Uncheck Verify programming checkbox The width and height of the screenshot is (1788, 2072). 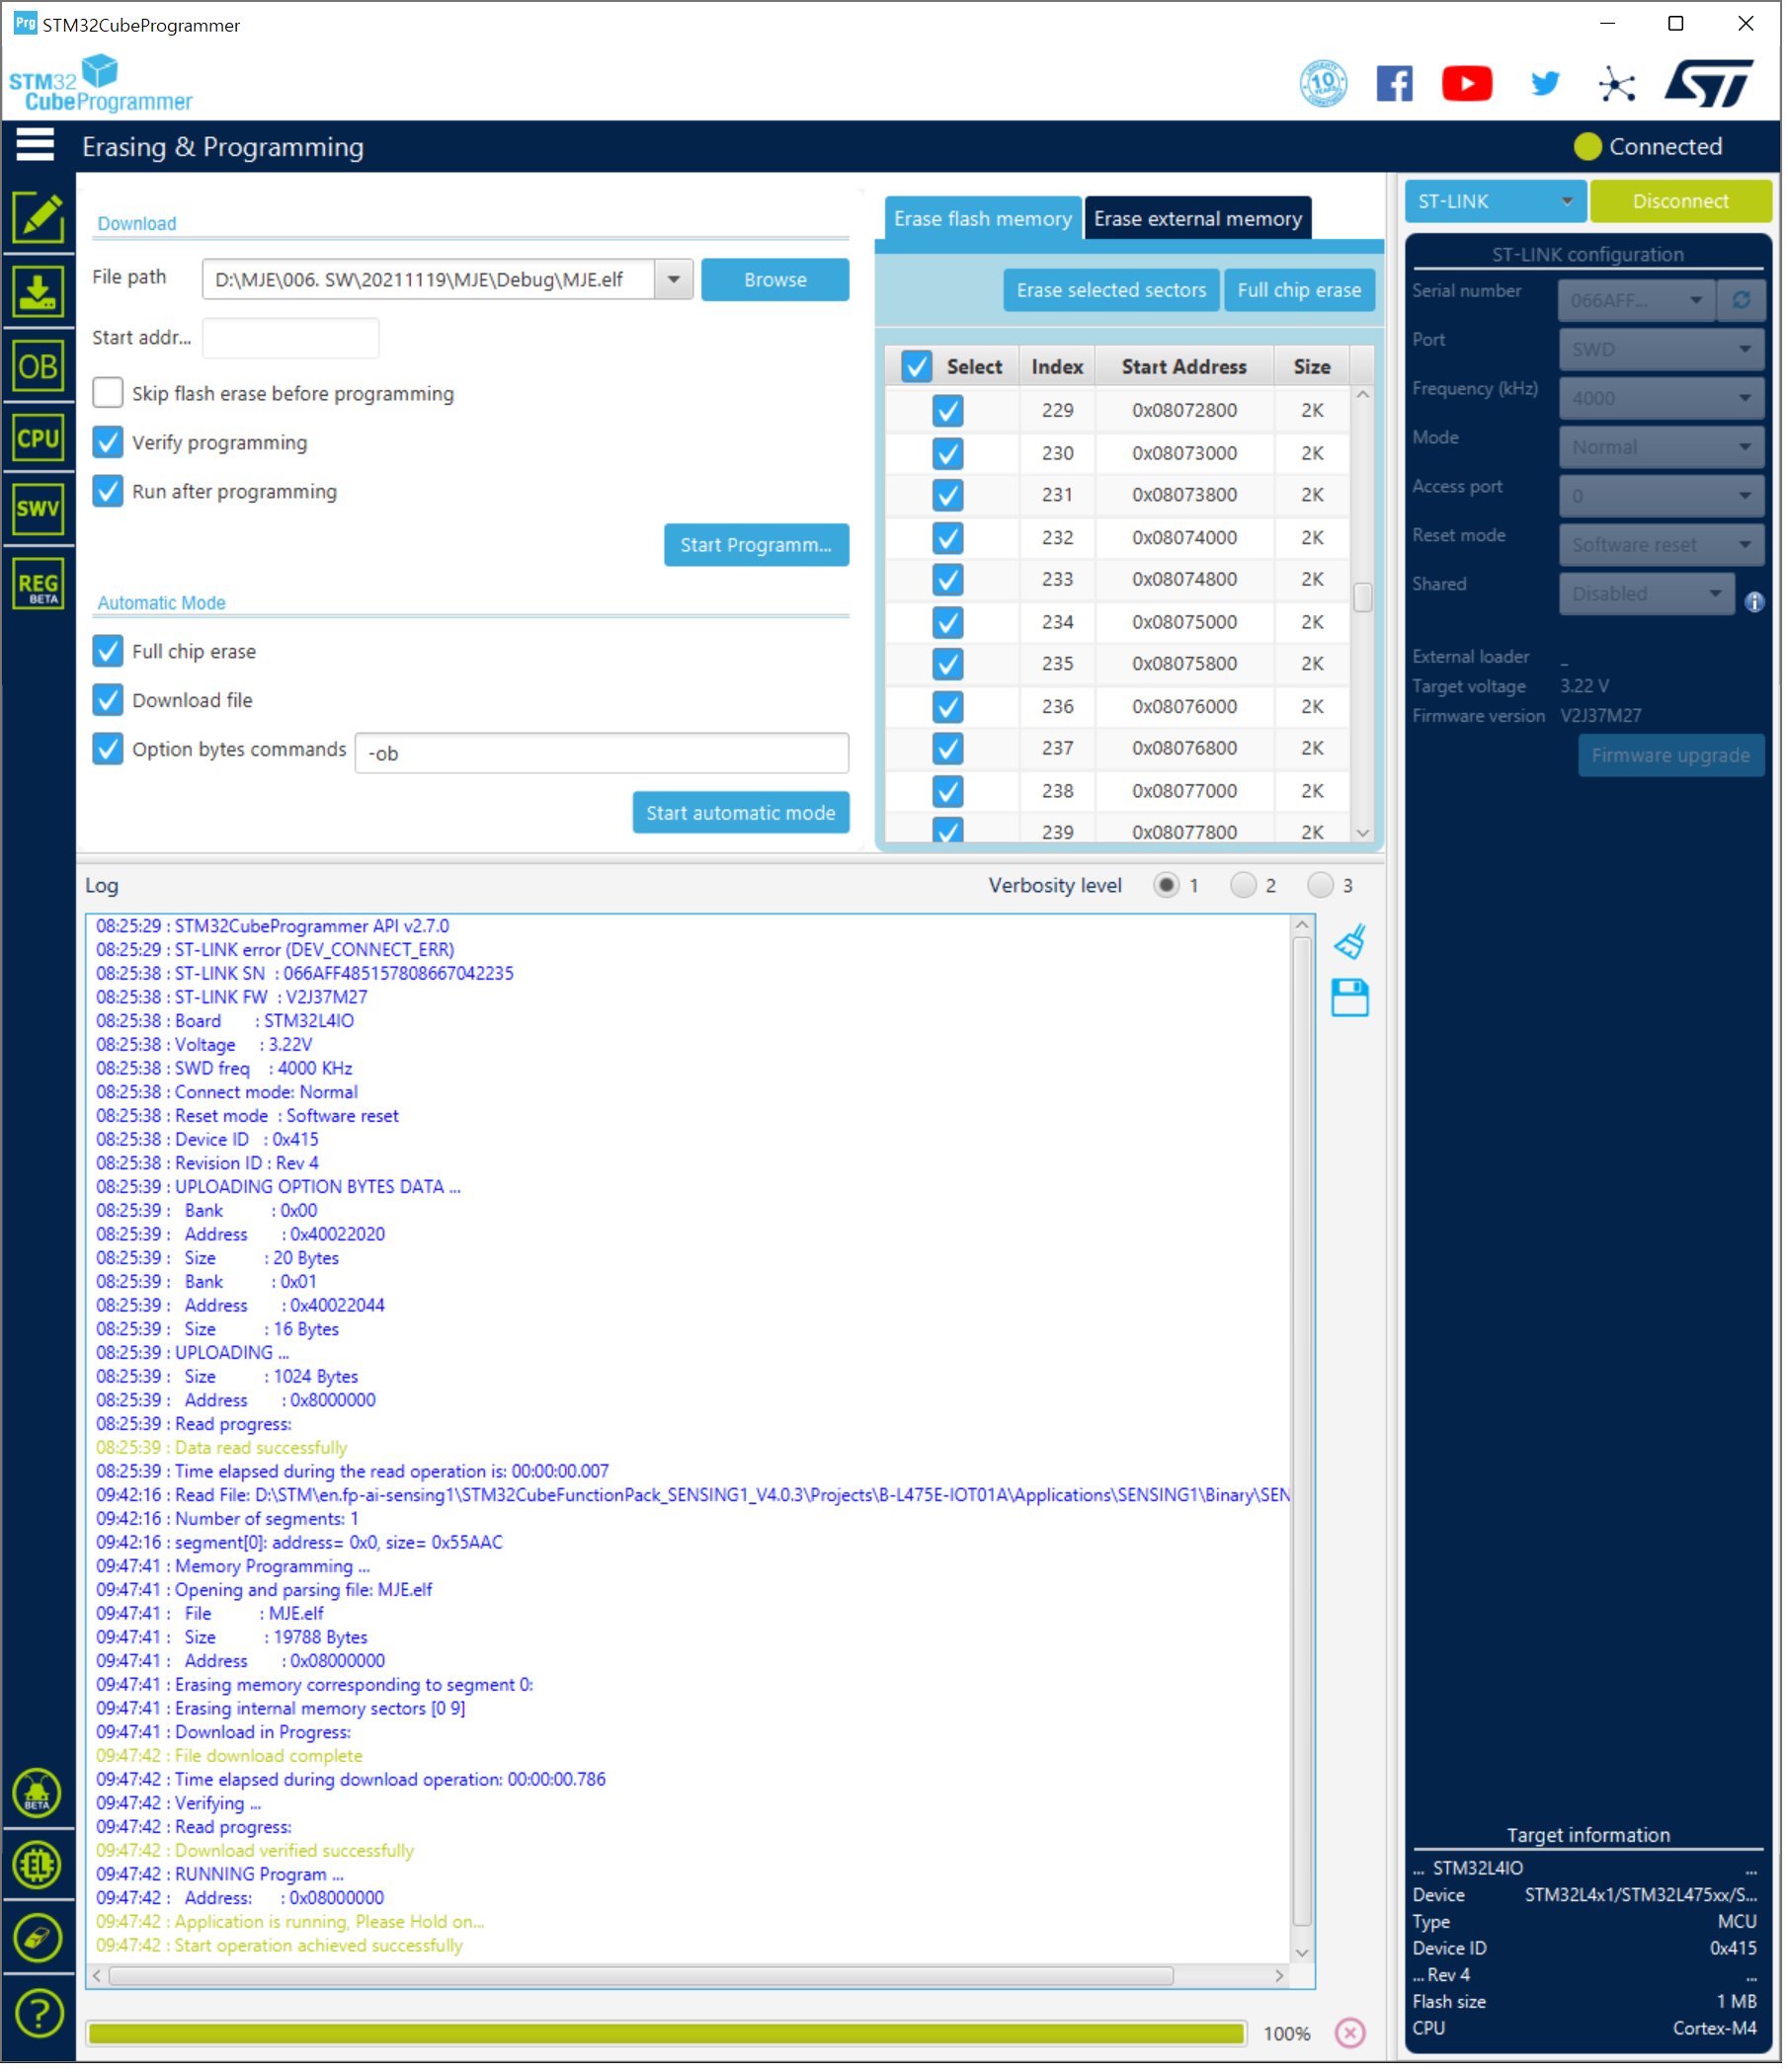[108, 443]
